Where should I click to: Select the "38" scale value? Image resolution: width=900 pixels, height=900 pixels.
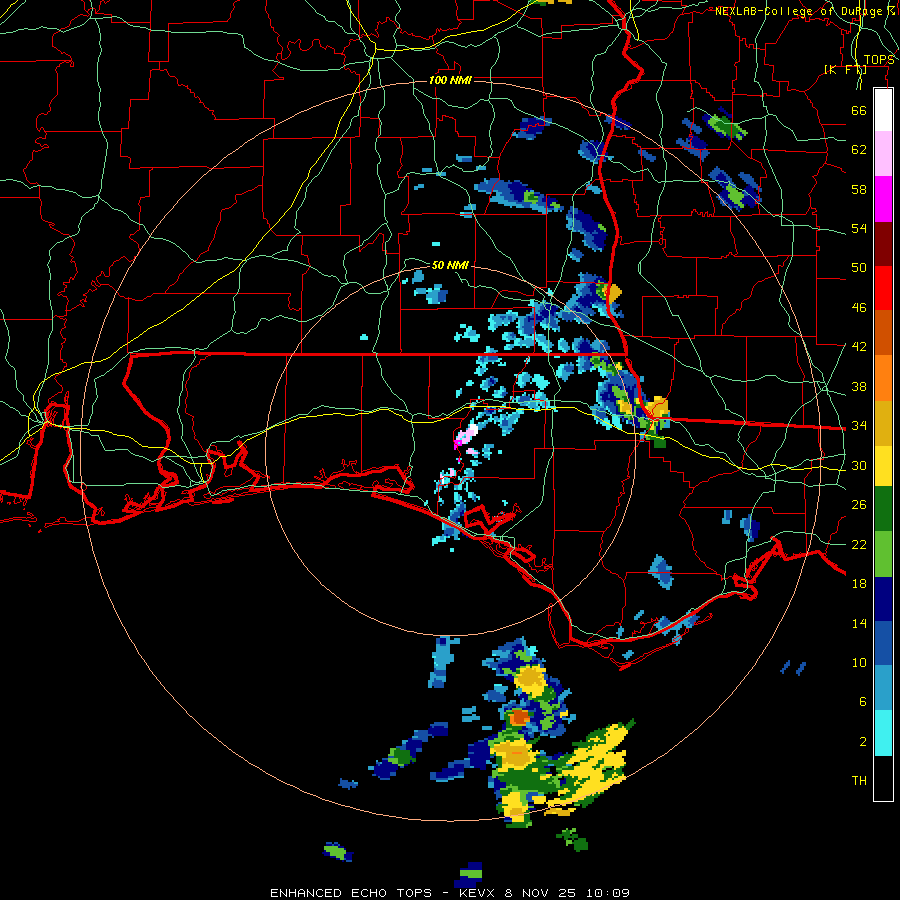(x=859, y=386)
